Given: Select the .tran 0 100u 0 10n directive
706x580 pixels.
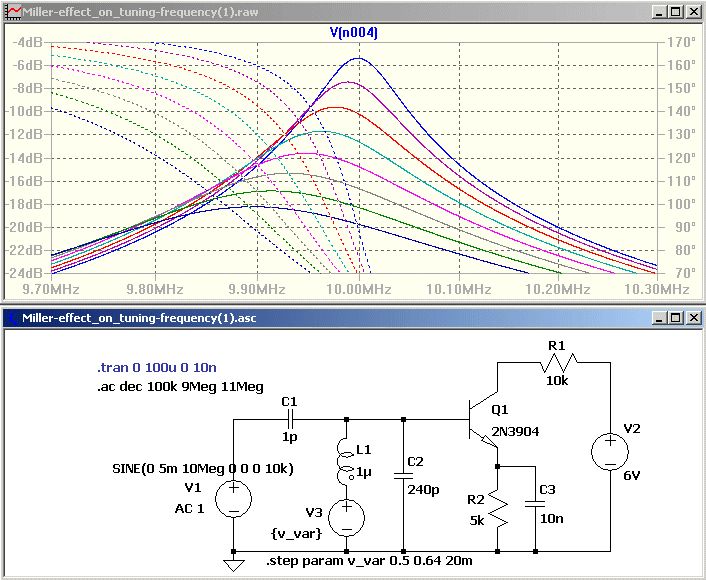Looking at the screenshot, I should tap(157, 367).
